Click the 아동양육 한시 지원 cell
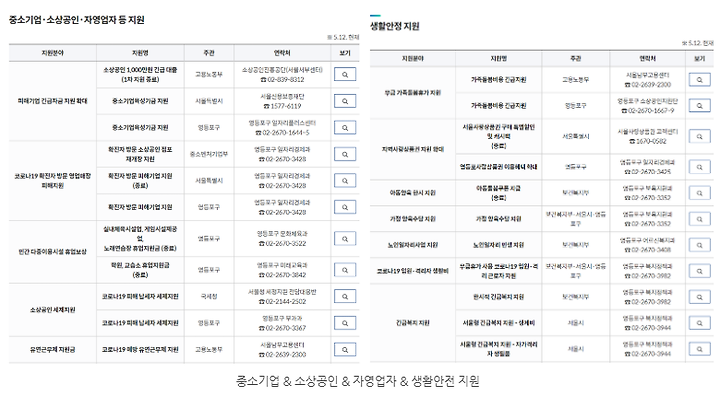The height and width of the screenshot is (396, 720). [413, 193]
